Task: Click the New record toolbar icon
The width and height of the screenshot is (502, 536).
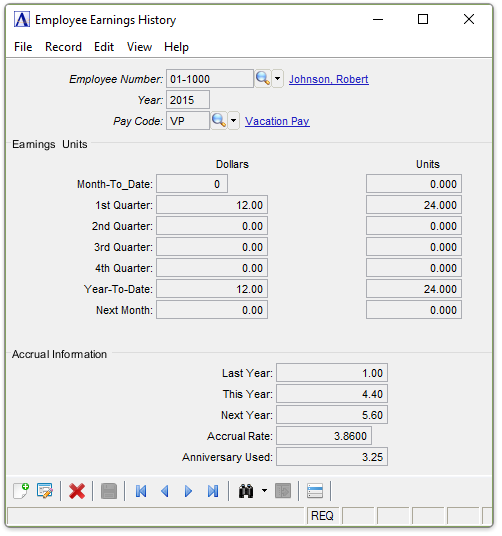Action: [21, 491]
